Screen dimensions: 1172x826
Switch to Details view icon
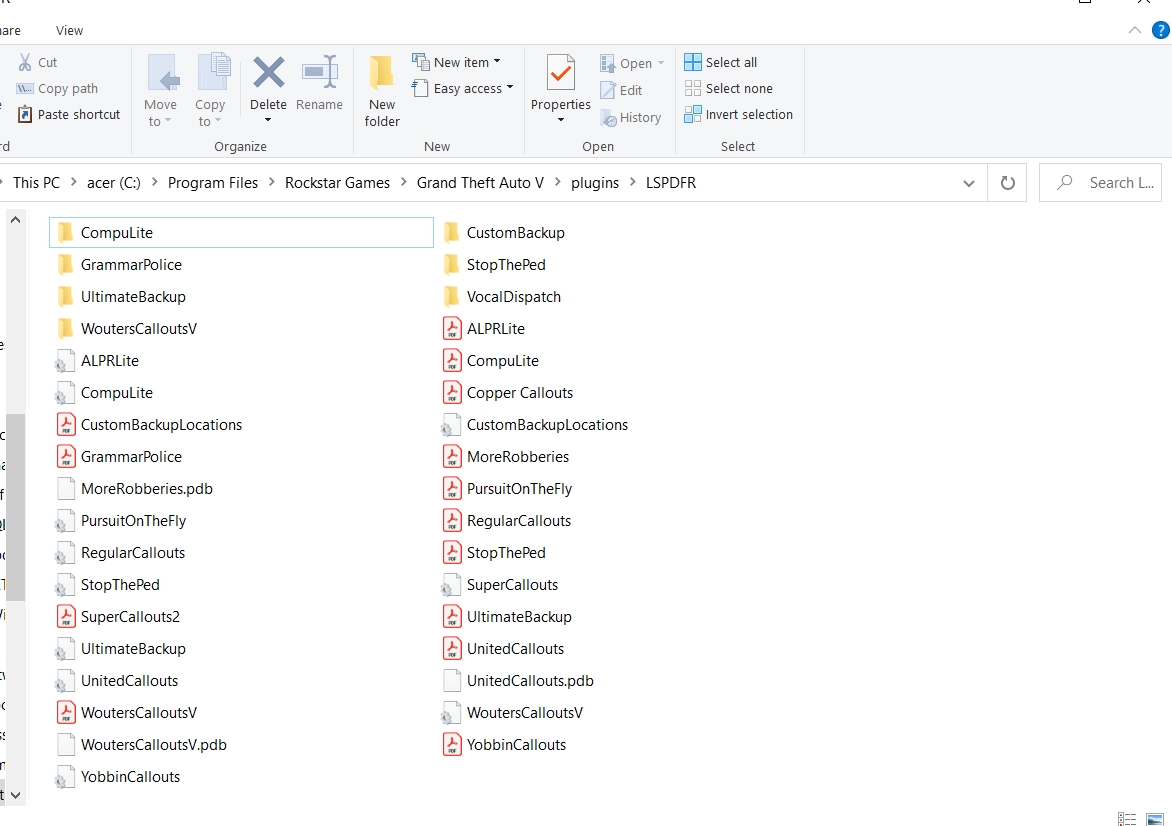1127,819
